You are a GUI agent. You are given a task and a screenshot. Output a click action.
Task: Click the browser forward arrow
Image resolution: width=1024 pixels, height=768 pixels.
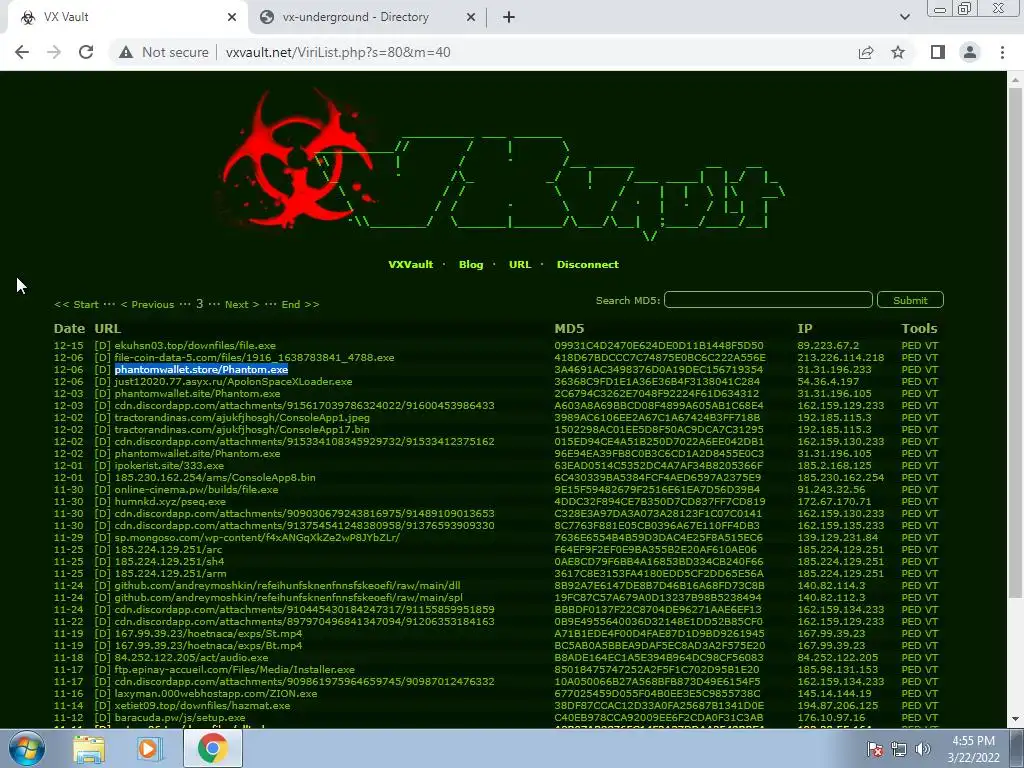coord(54,52)
